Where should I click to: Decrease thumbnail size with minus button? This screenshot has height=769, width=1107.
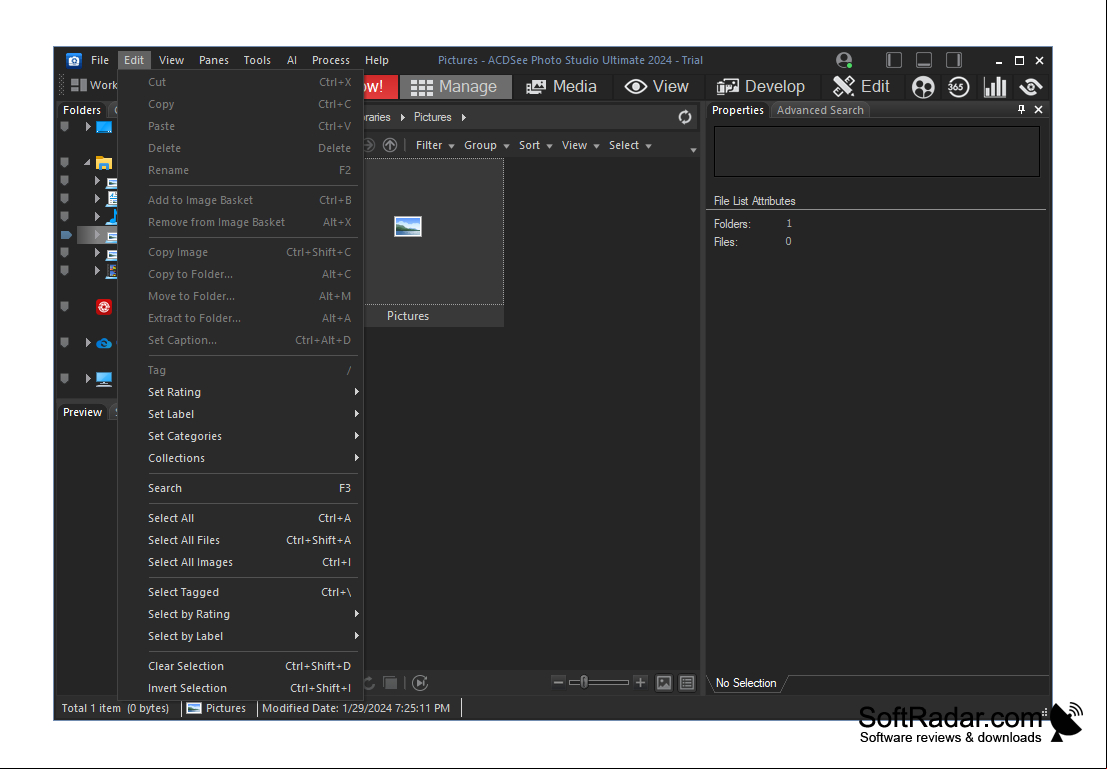click(558, 683)
